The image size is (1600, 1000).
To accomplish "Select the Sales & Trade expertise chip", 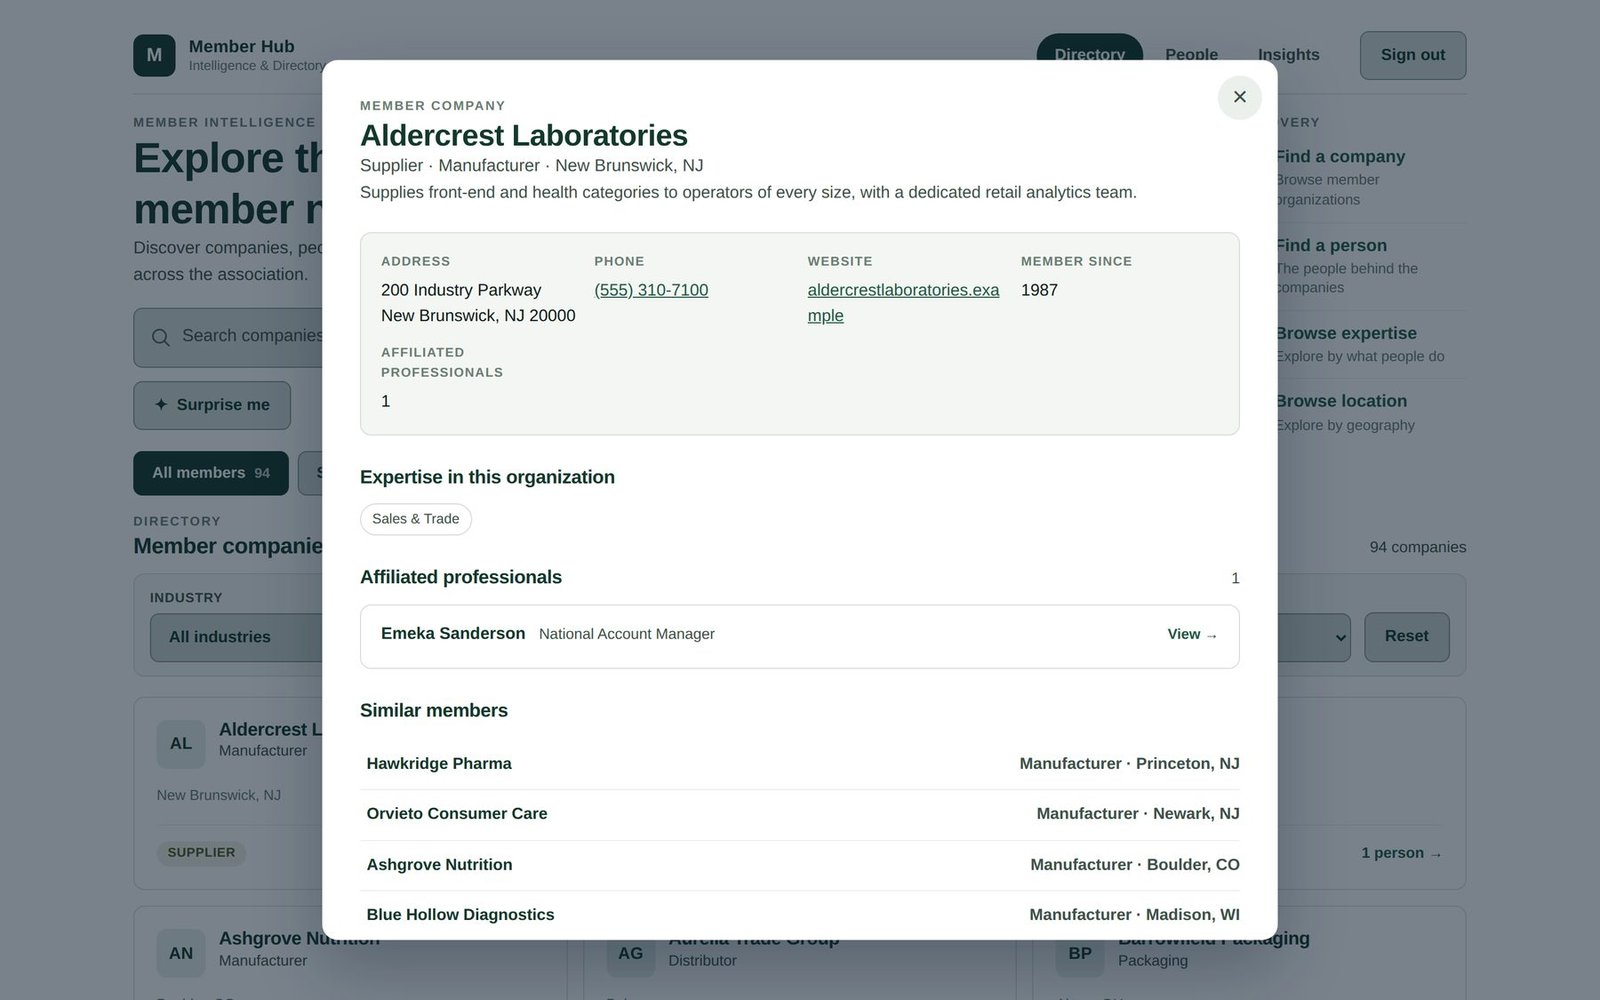I will click(x=416, y=519).
